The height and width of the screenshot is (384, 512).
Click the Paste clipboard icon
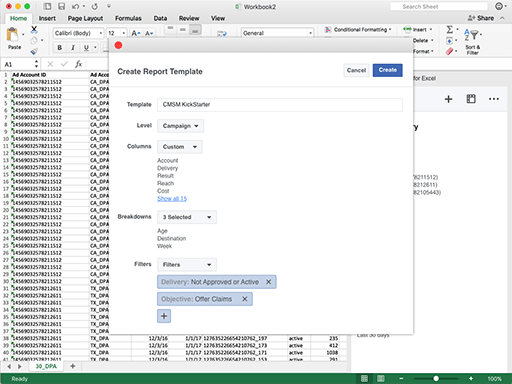(13, 35)
